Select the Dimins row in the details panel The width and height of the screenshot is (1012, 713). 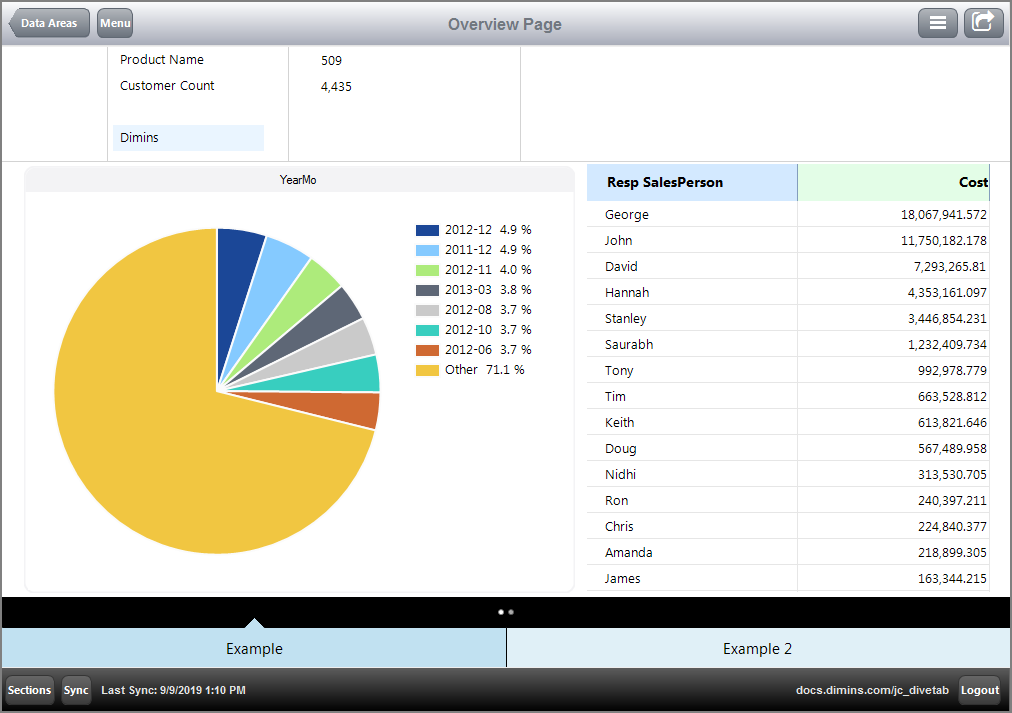(x=186, y=137)
